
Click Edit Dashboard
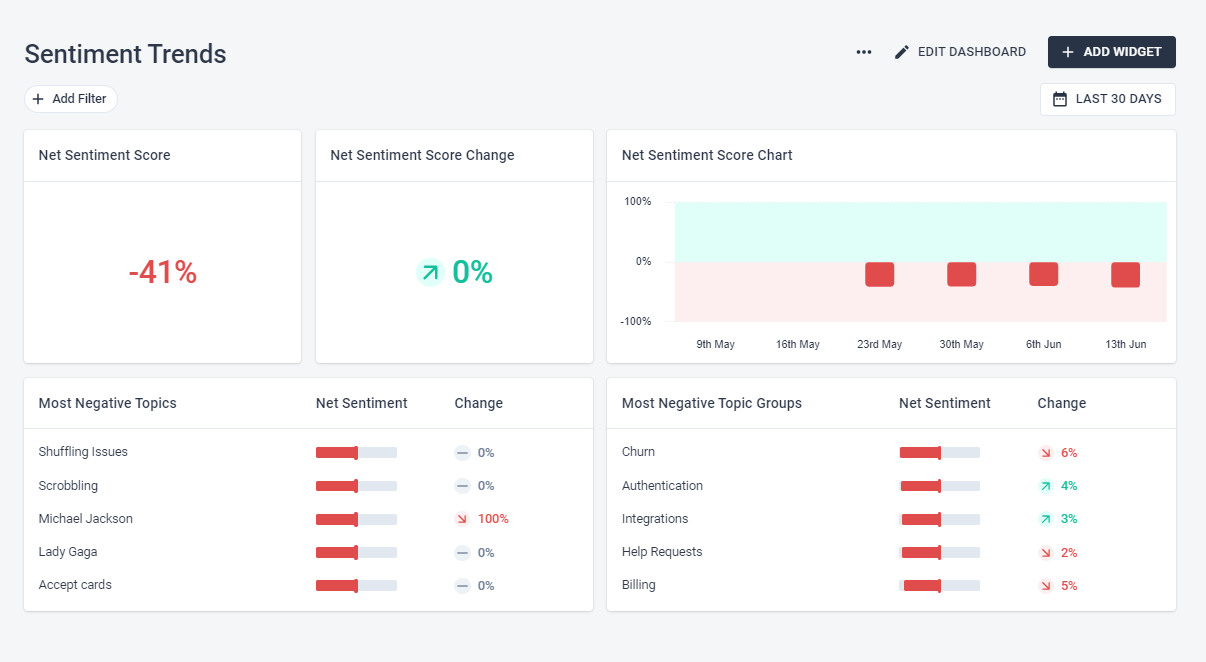(x=960, y=52)
